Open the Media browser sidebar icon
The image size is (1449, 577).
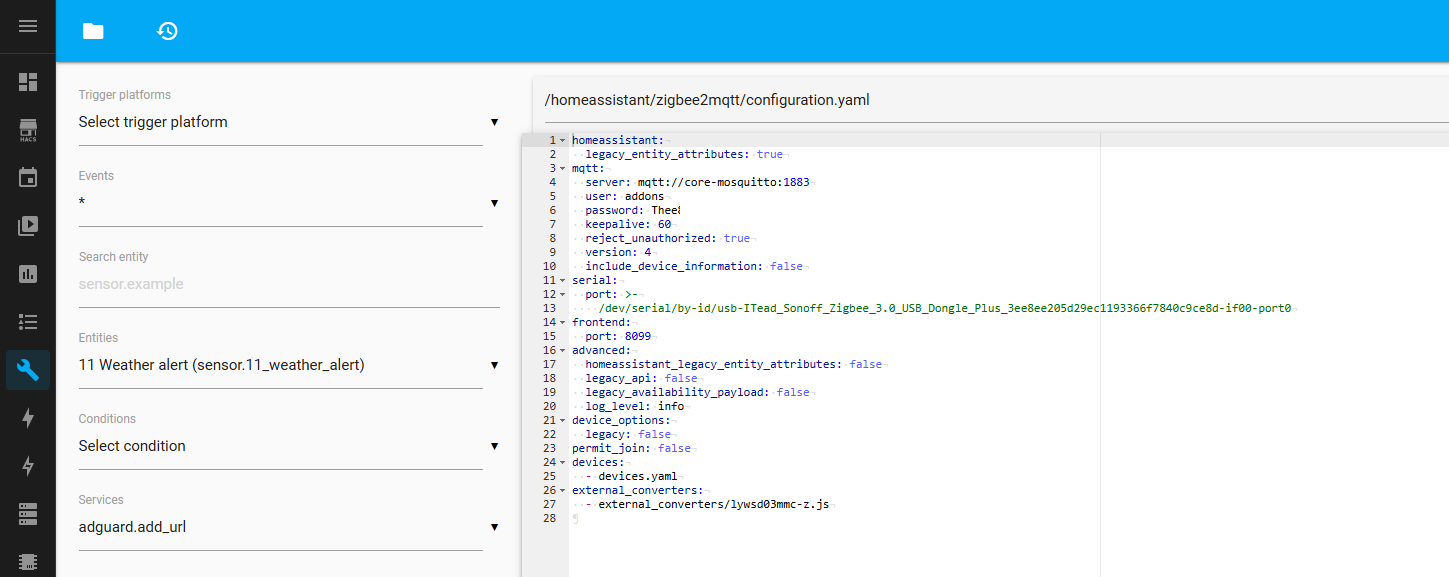[x=28, y=226]
